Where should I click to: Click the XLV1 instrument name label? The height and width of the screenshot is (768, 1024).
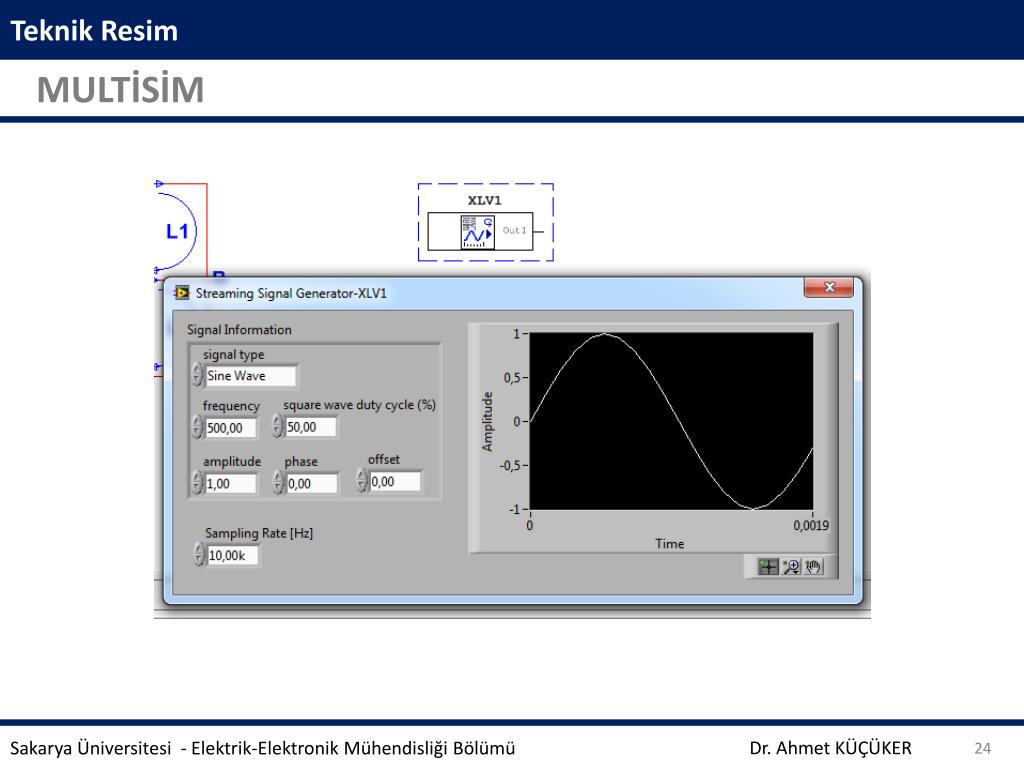coord(485,200)
